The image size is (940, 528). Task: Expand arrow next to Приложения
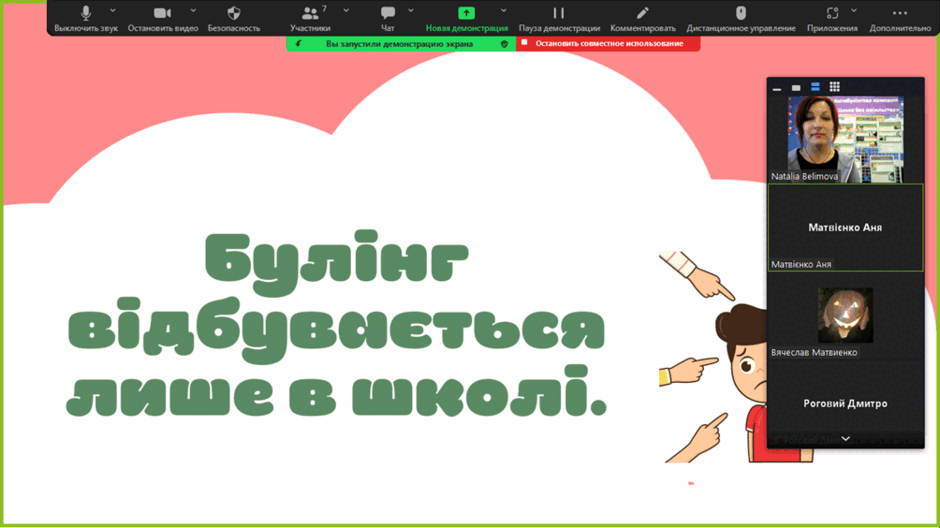[854, 11]
